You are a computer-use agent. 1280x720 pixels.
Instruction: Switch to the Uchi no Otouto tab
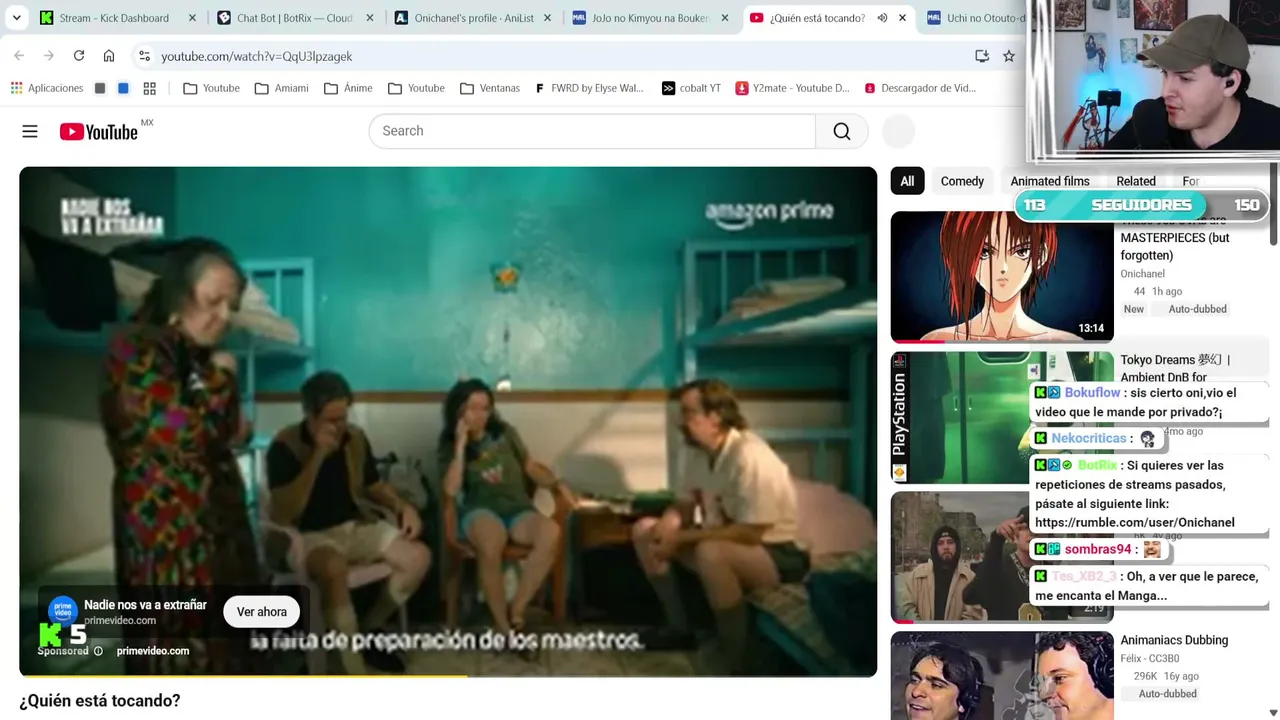pyautogui.click(x=975, y=18)
